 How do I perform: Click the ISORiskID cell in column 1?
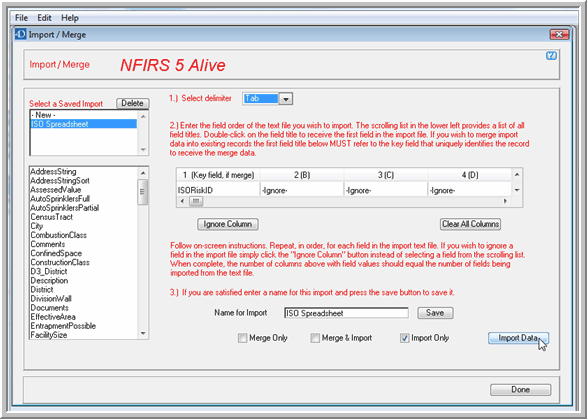point(218,190)
